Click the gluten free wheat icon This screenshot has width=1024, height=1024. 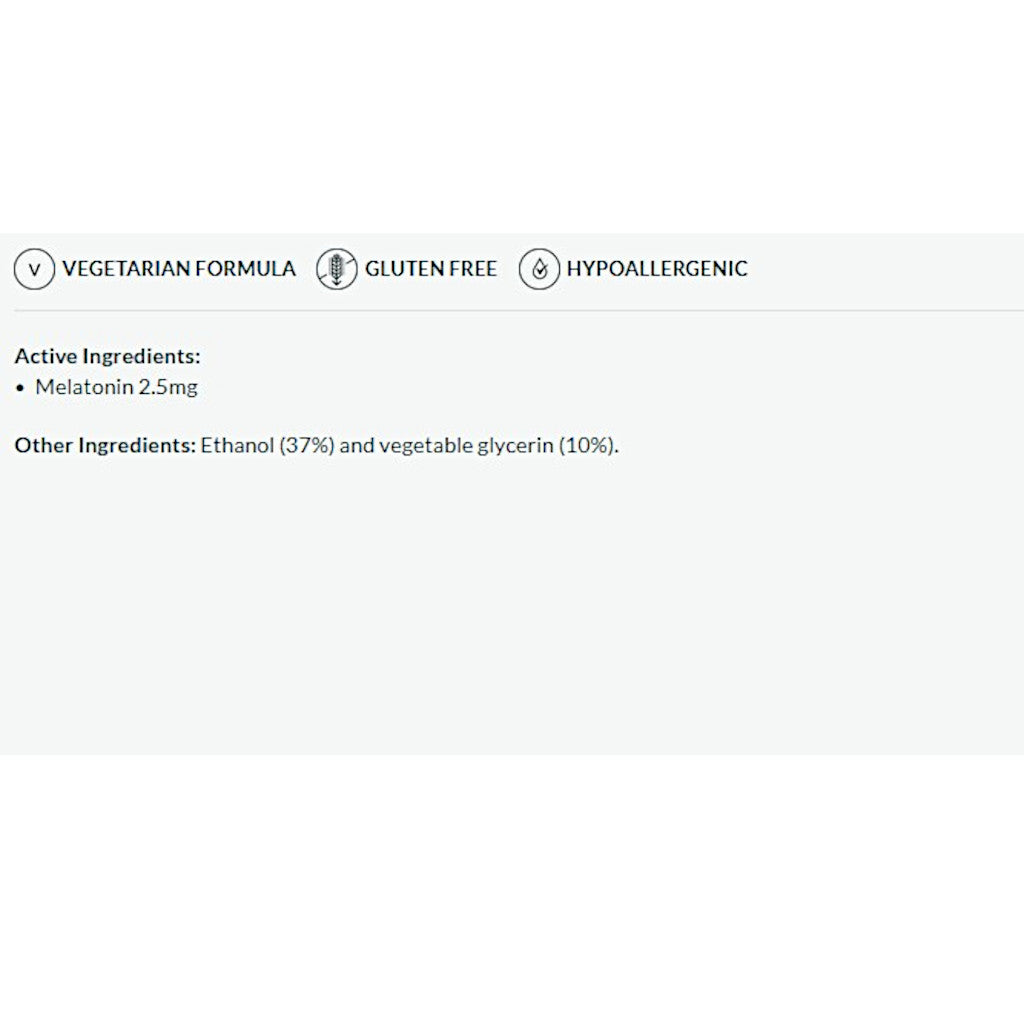point(337,269)
